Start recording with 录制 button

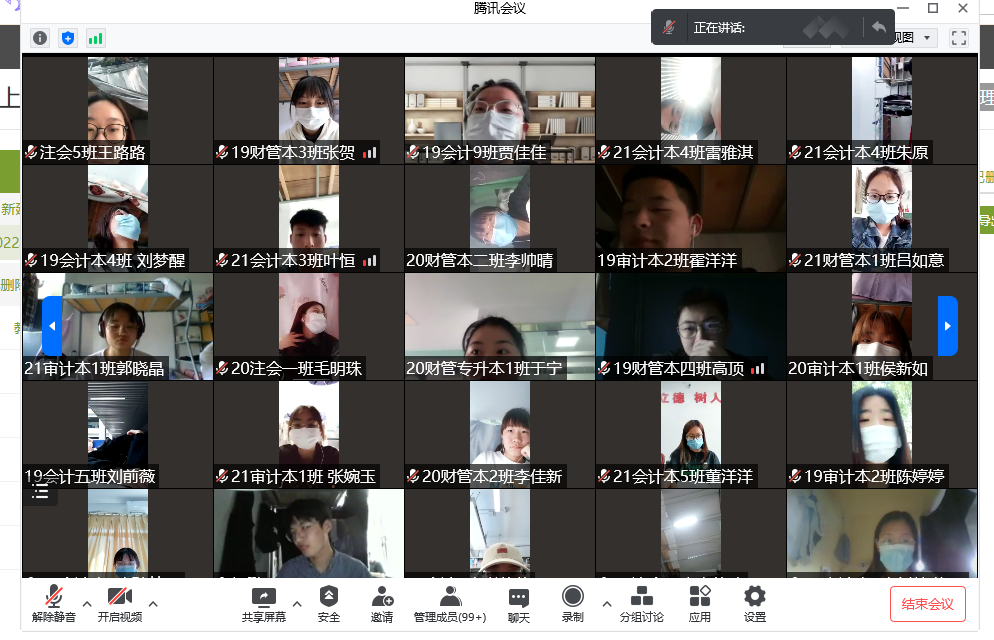click(572, 604)
